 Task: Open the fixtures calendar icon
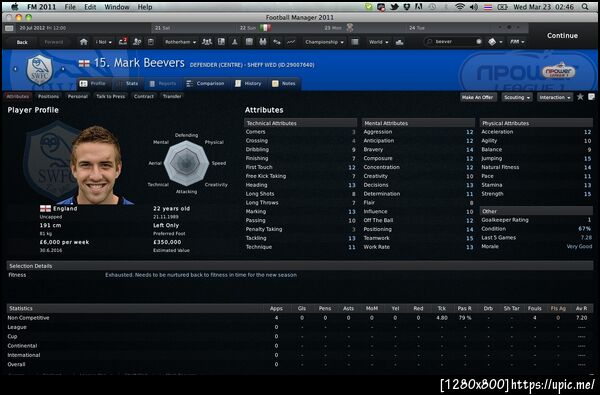[249, 42]
